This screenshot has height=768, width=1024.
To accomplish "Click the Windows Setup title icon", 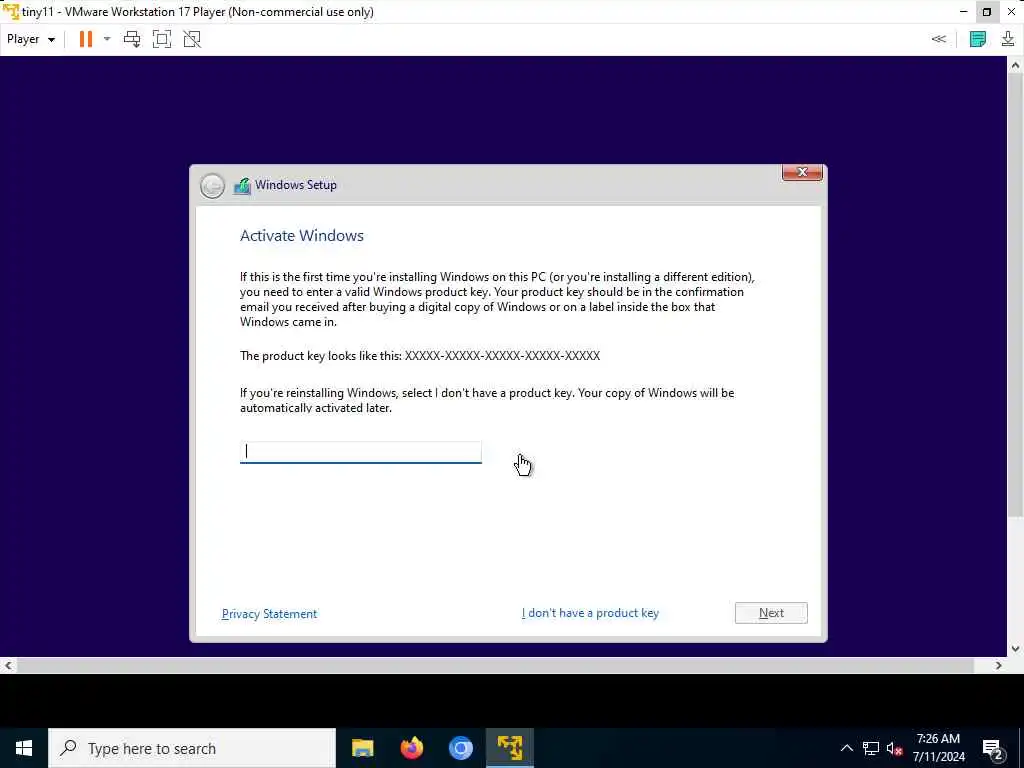I will point(242,186).
